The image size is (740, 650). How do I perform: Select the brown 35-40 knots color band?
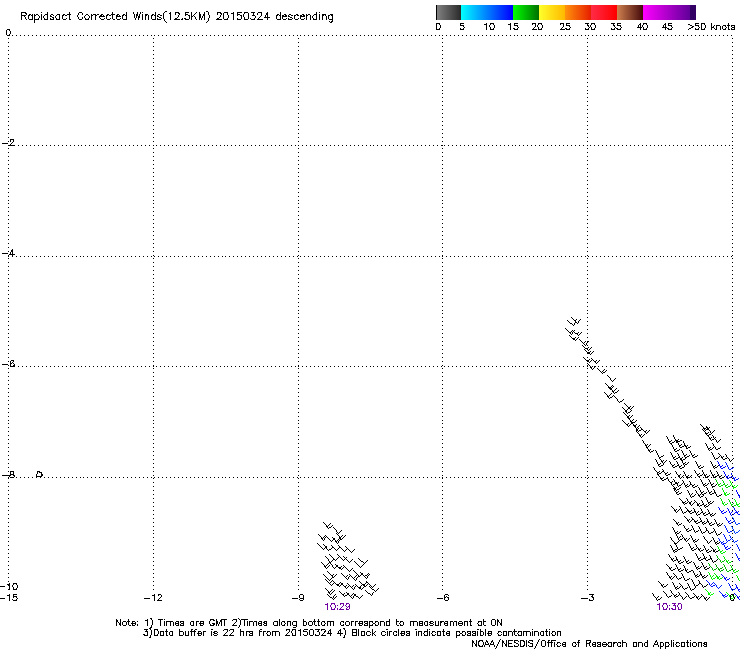(x=630, y=12)
